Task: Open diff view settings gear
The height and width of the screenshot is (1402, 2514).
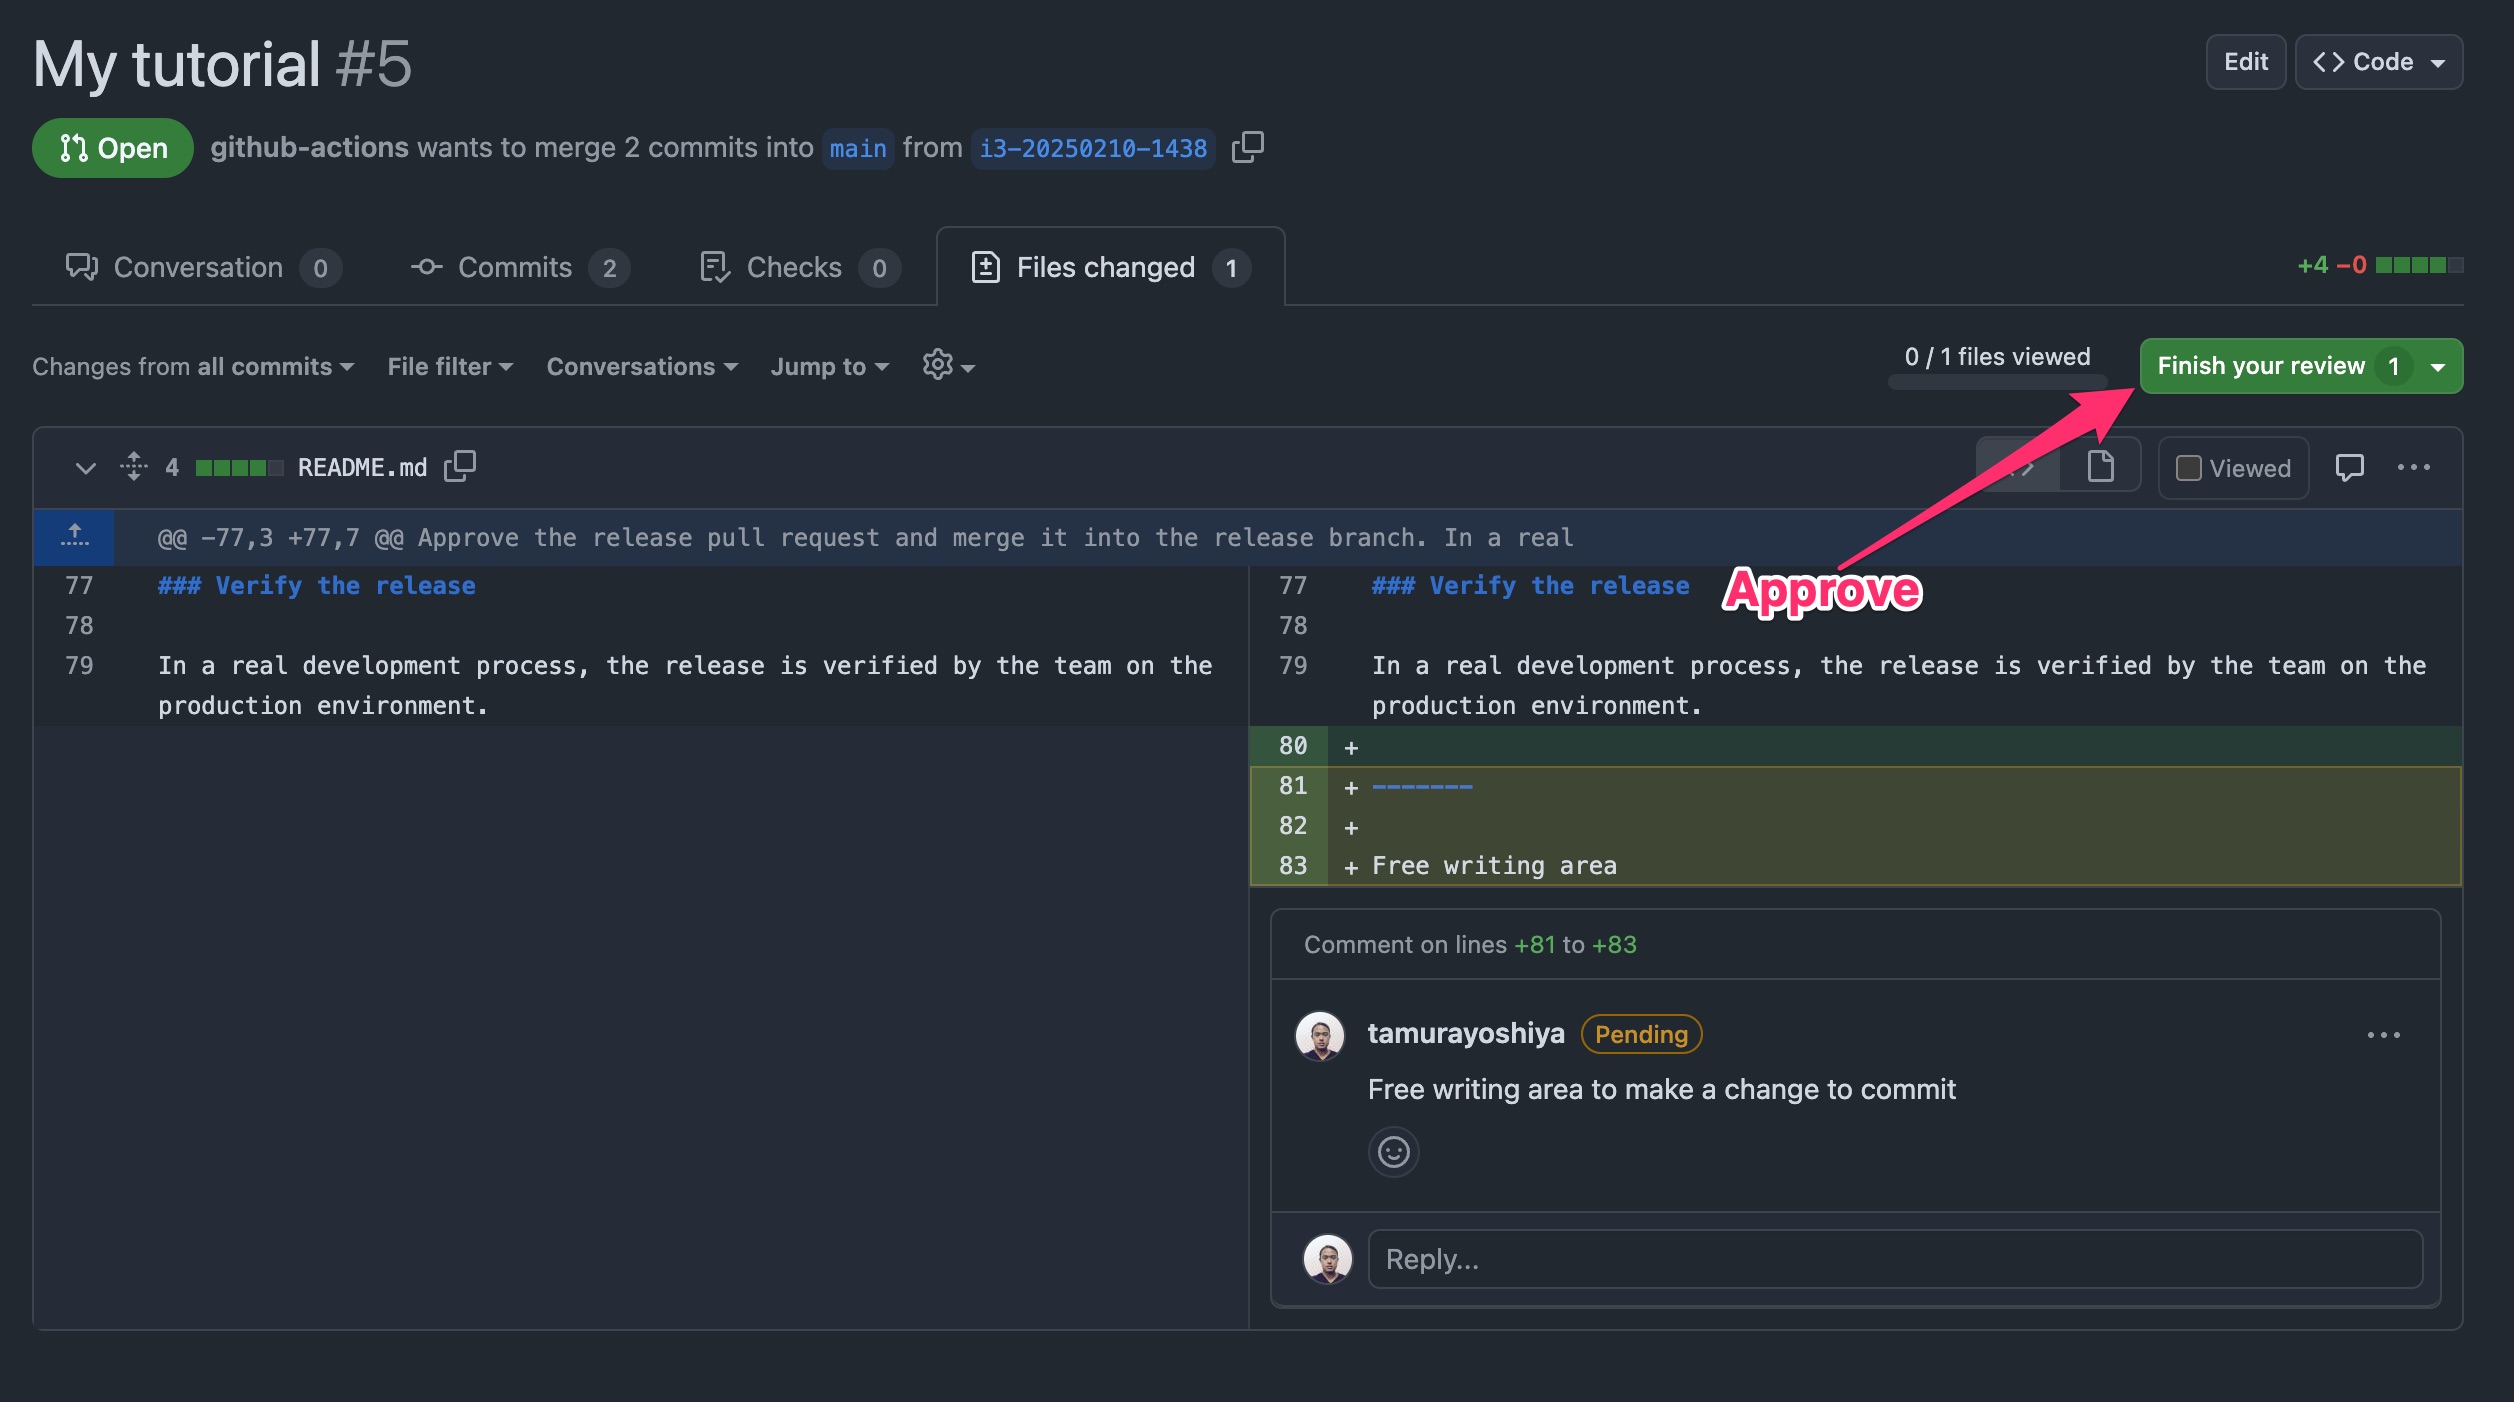Action: [x=948, y=365]
